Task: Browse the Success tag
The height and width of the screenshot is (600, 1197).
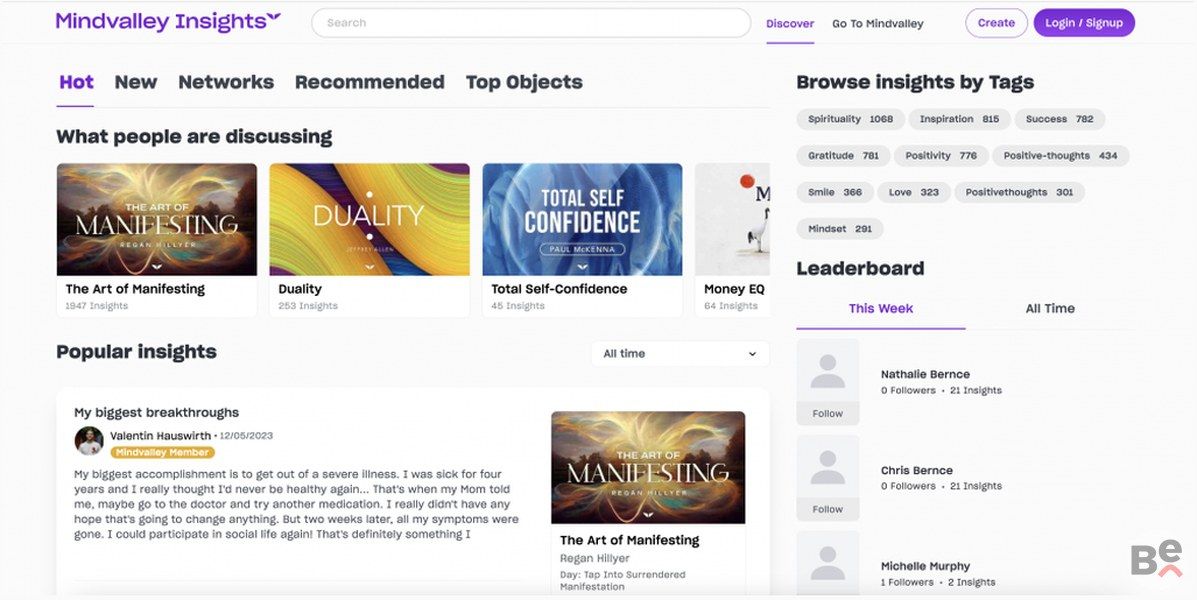Action: click(x=1060, y=119)
